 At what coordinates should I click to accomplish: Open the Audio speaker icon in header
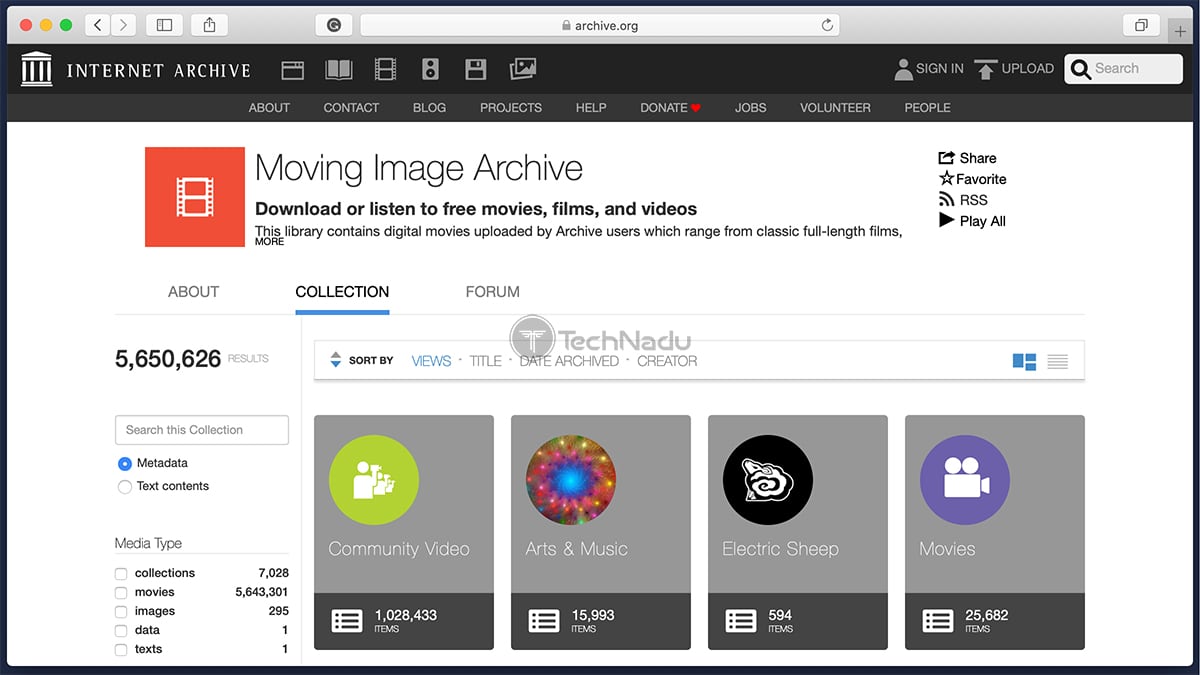pyautogui.click(x=430, y=69)
